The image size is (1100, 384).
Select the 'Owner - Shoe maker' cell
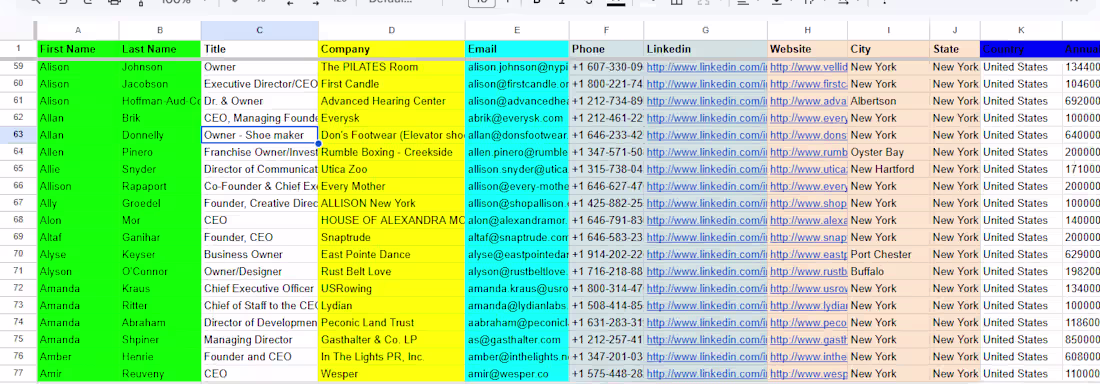(260, 135)
